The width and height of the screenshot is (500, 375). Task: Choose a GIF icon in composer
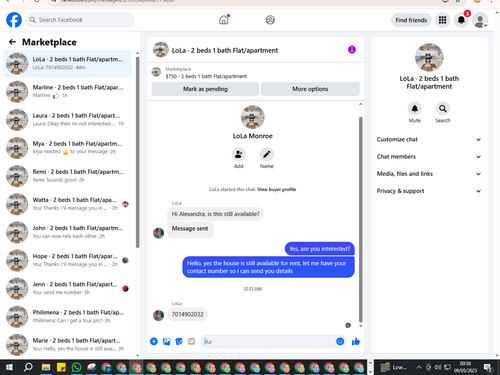[191, 341]
